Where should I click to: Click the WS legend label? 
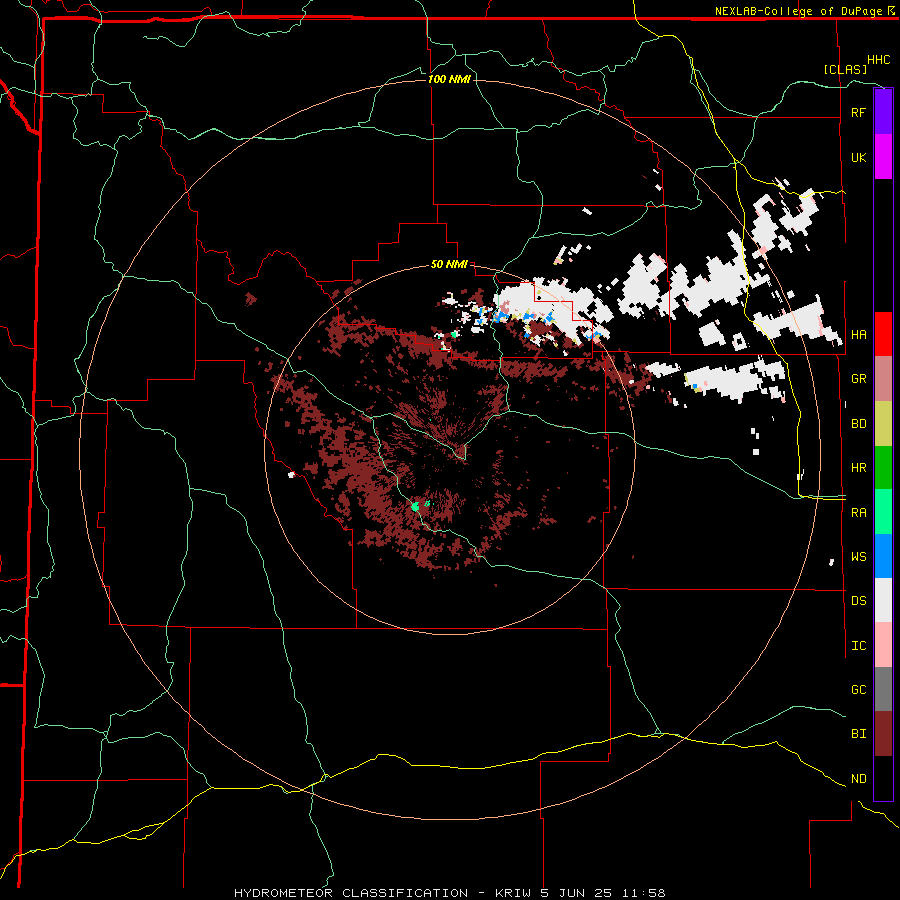(x=858, y=557)
